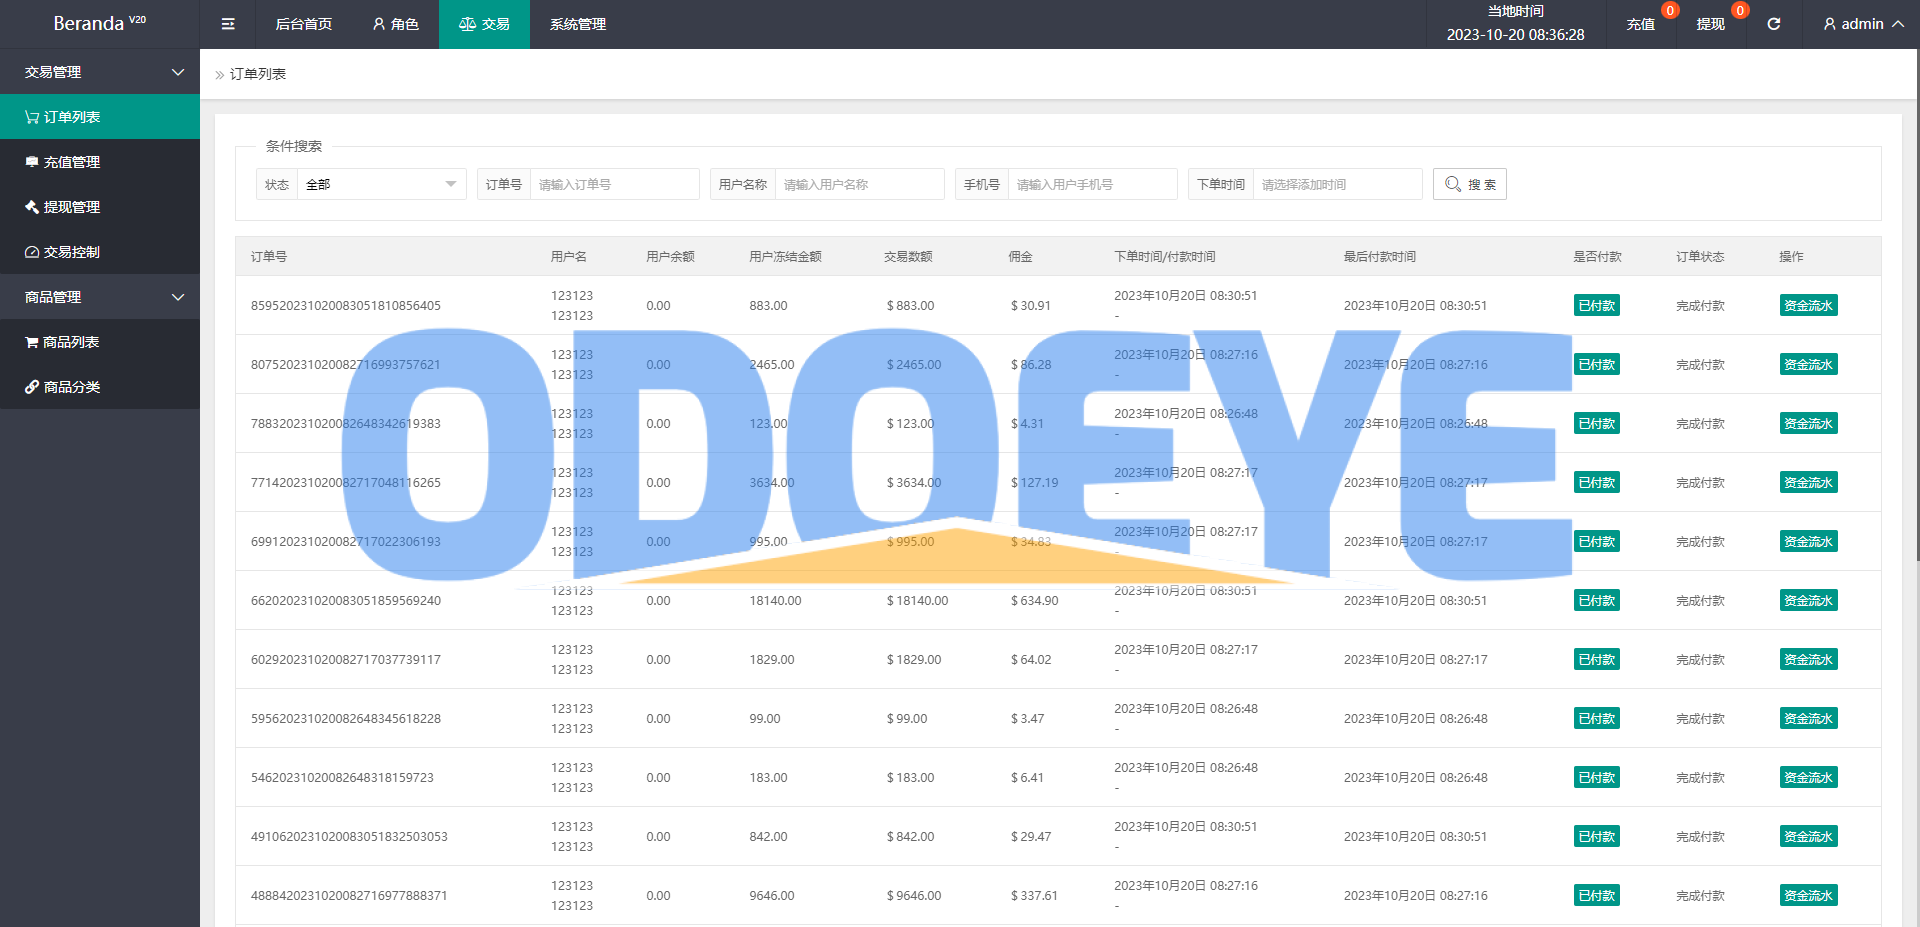
Task: Click the 订单列表 breadcrumb
Action: tap(258, 74)
